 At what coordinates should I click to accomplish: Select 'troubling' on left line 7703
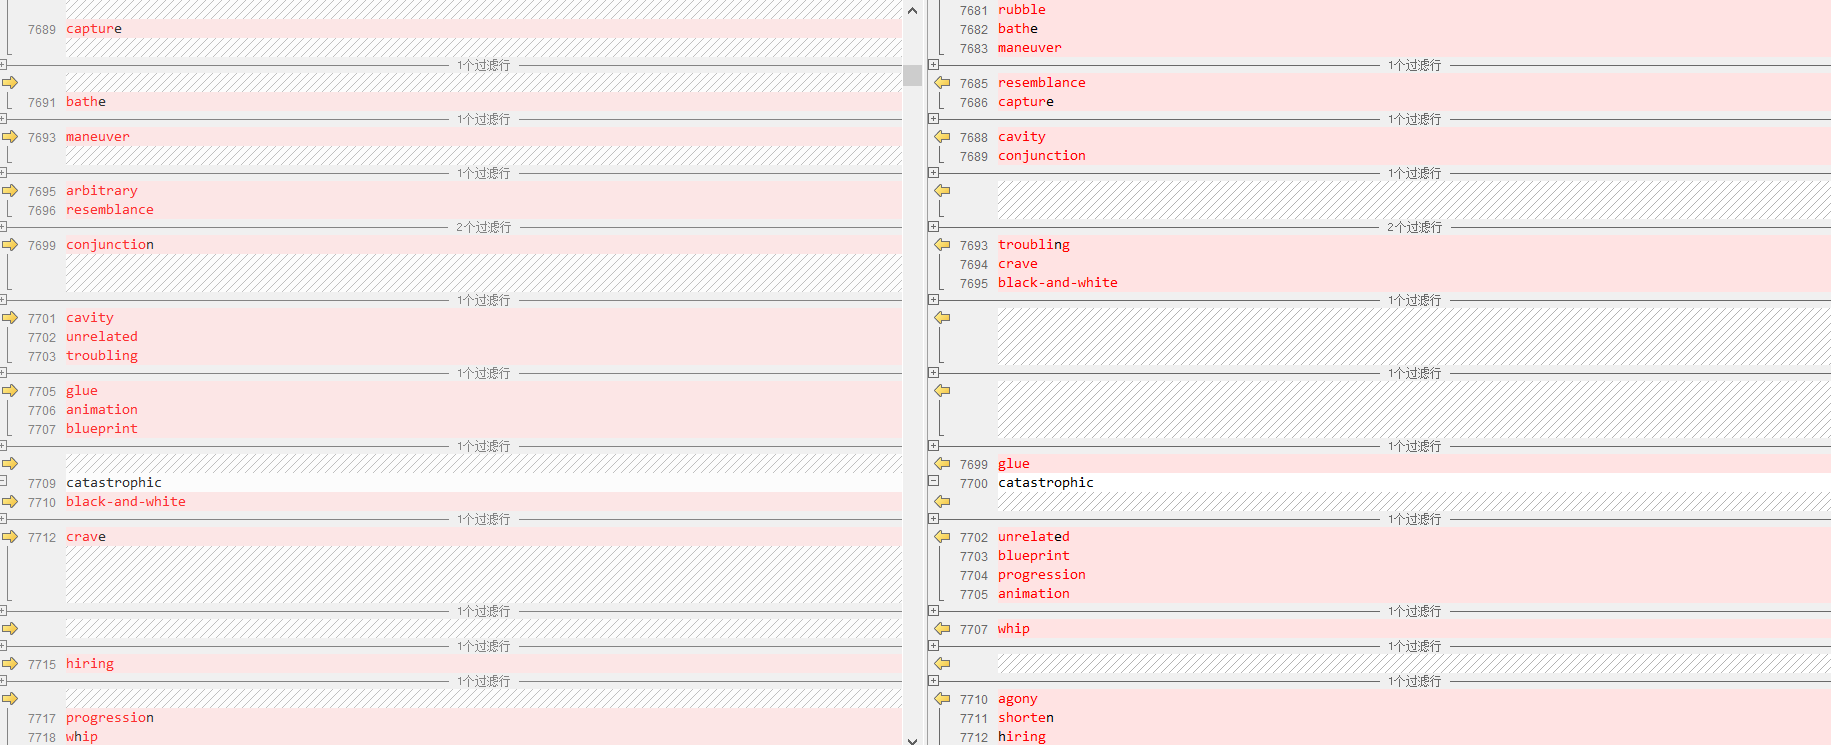coord(102,356)
